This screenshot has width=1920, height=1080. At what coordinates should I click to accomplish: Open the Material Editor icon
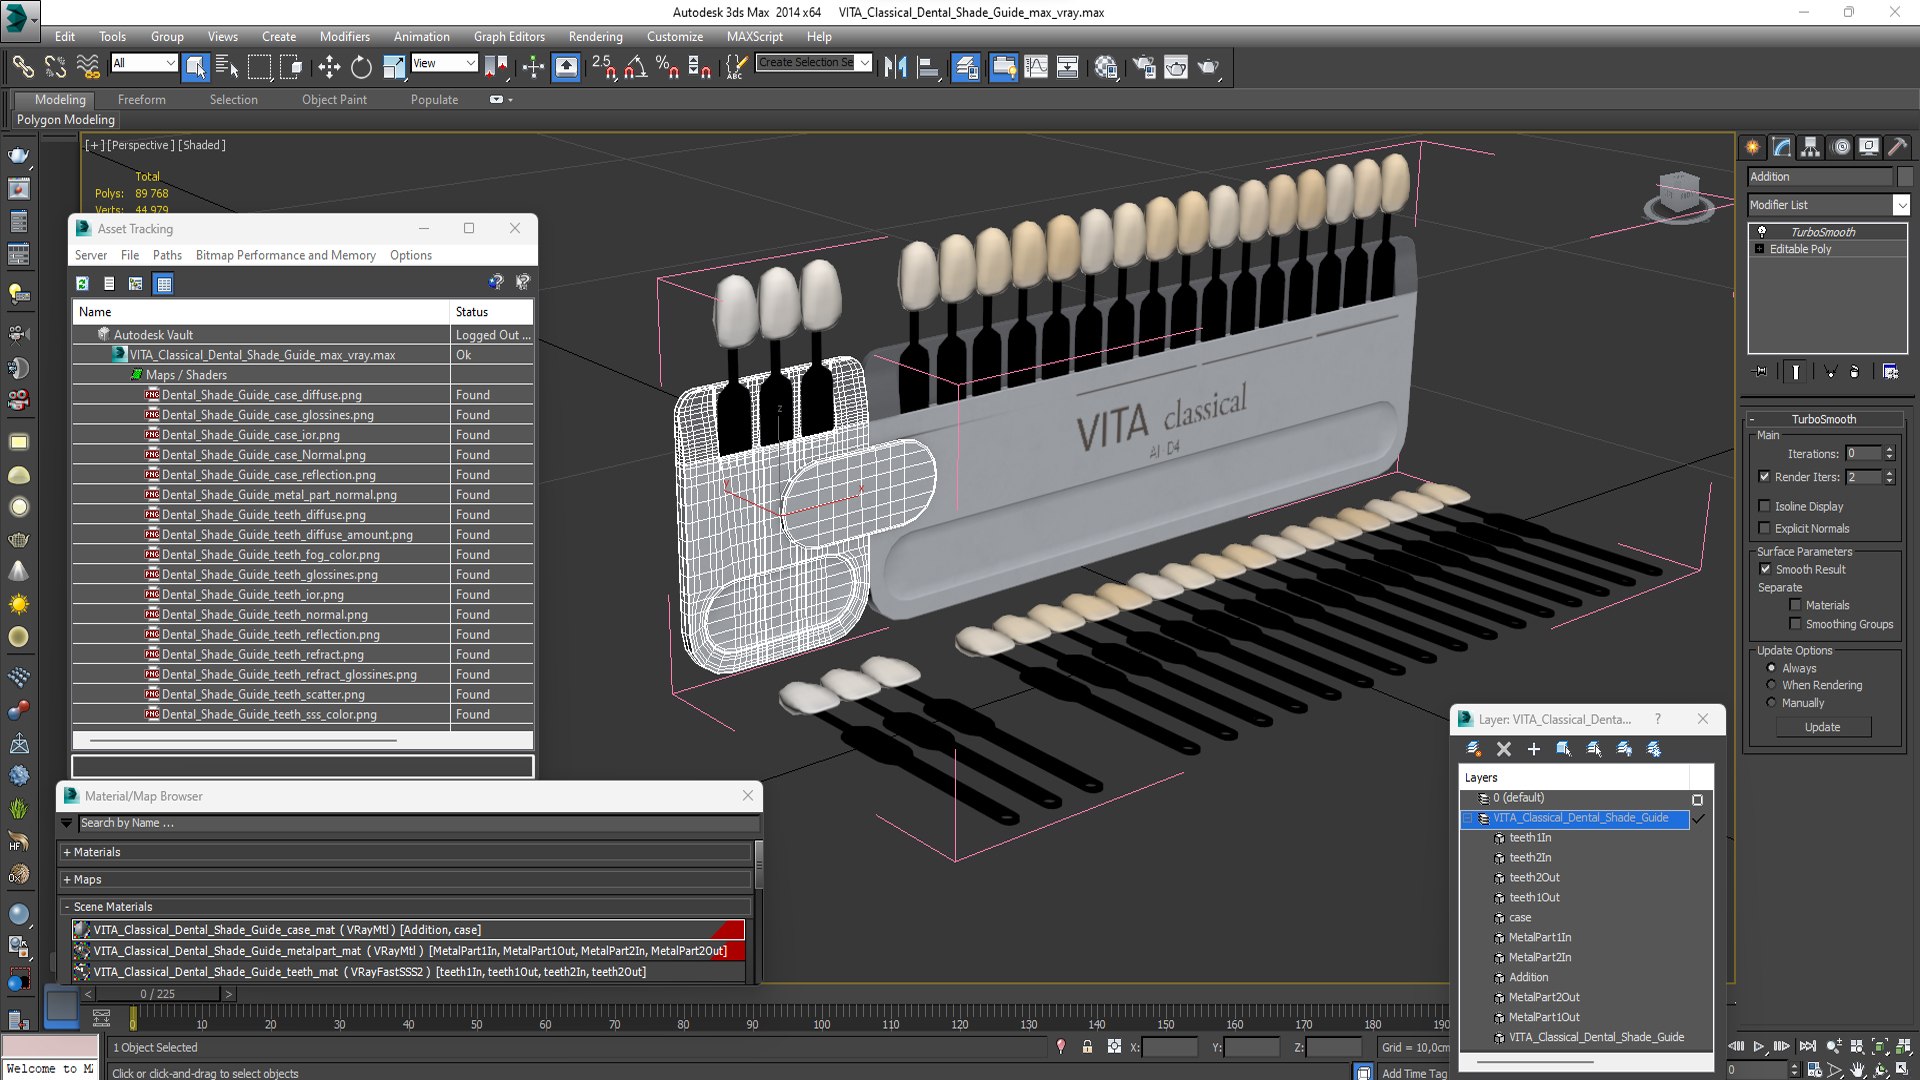coord(1105,67)
